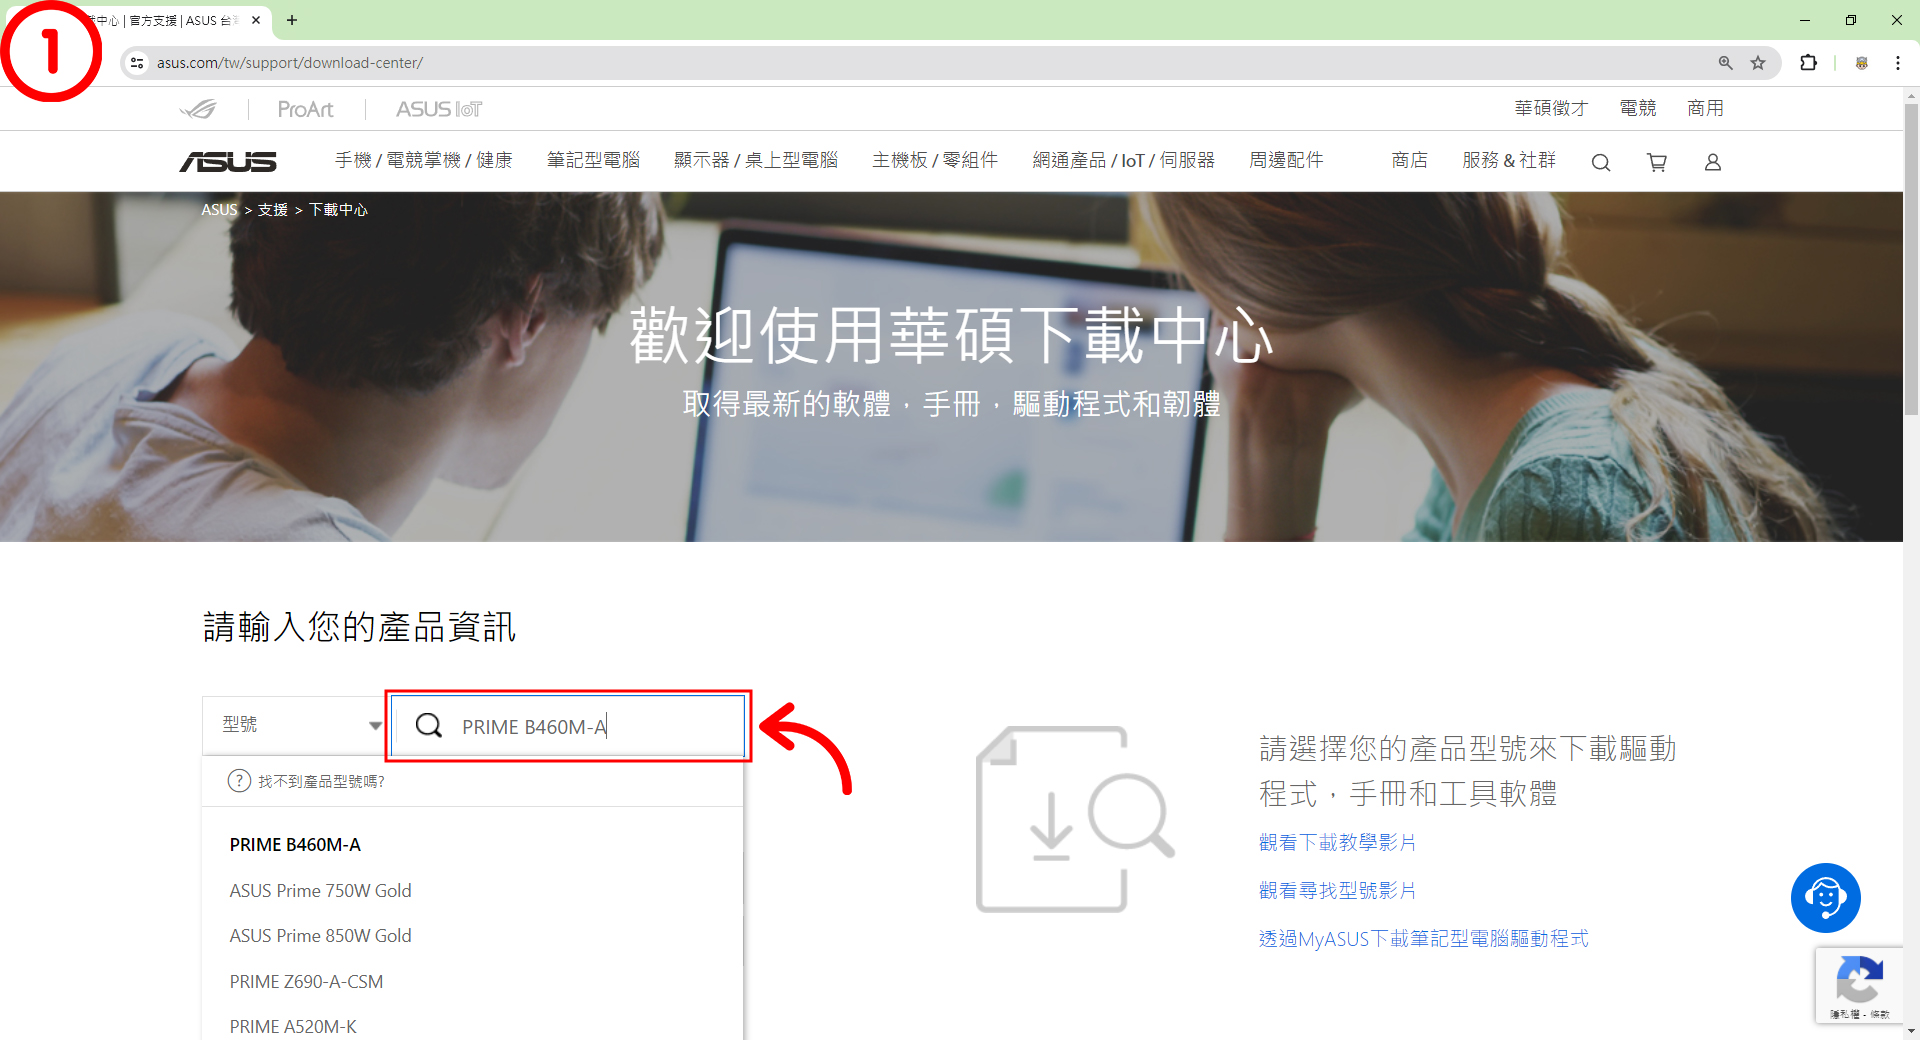
Task: Click the model search input field
Action: (x=568, y=726)
